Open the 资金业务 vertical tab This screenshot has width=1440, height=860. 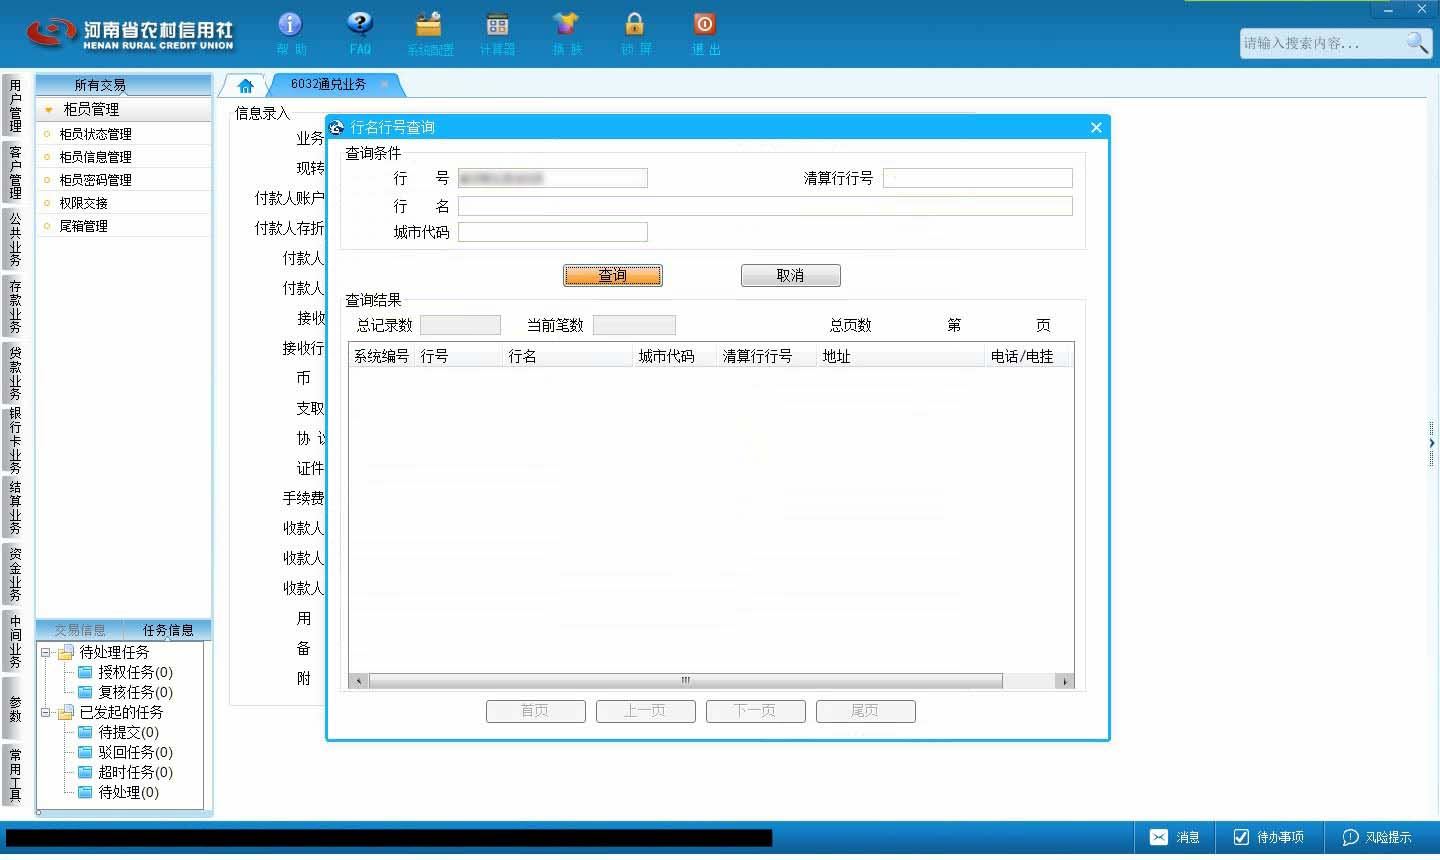[14, 574]
